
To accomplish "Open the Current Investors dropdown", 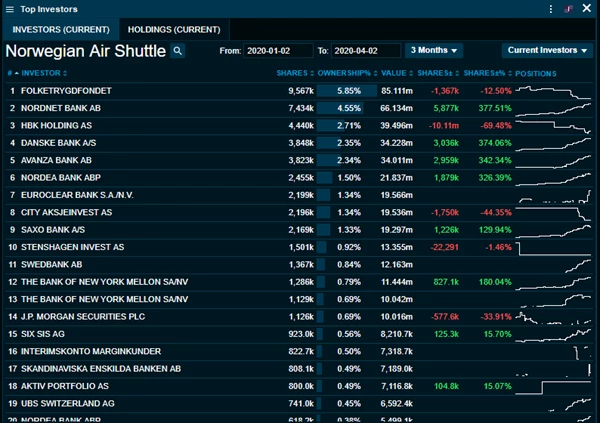I will pyautogui.click(x=547, y=51).
